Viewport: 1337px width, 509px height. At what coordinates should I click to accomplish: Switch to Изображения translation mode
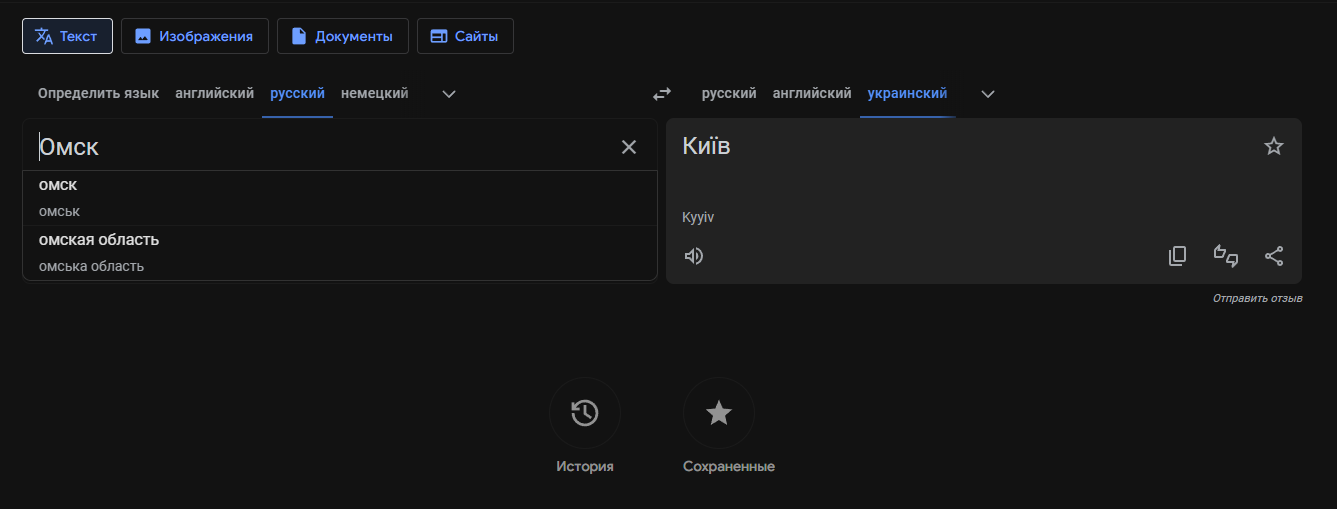tap(195, 36)
